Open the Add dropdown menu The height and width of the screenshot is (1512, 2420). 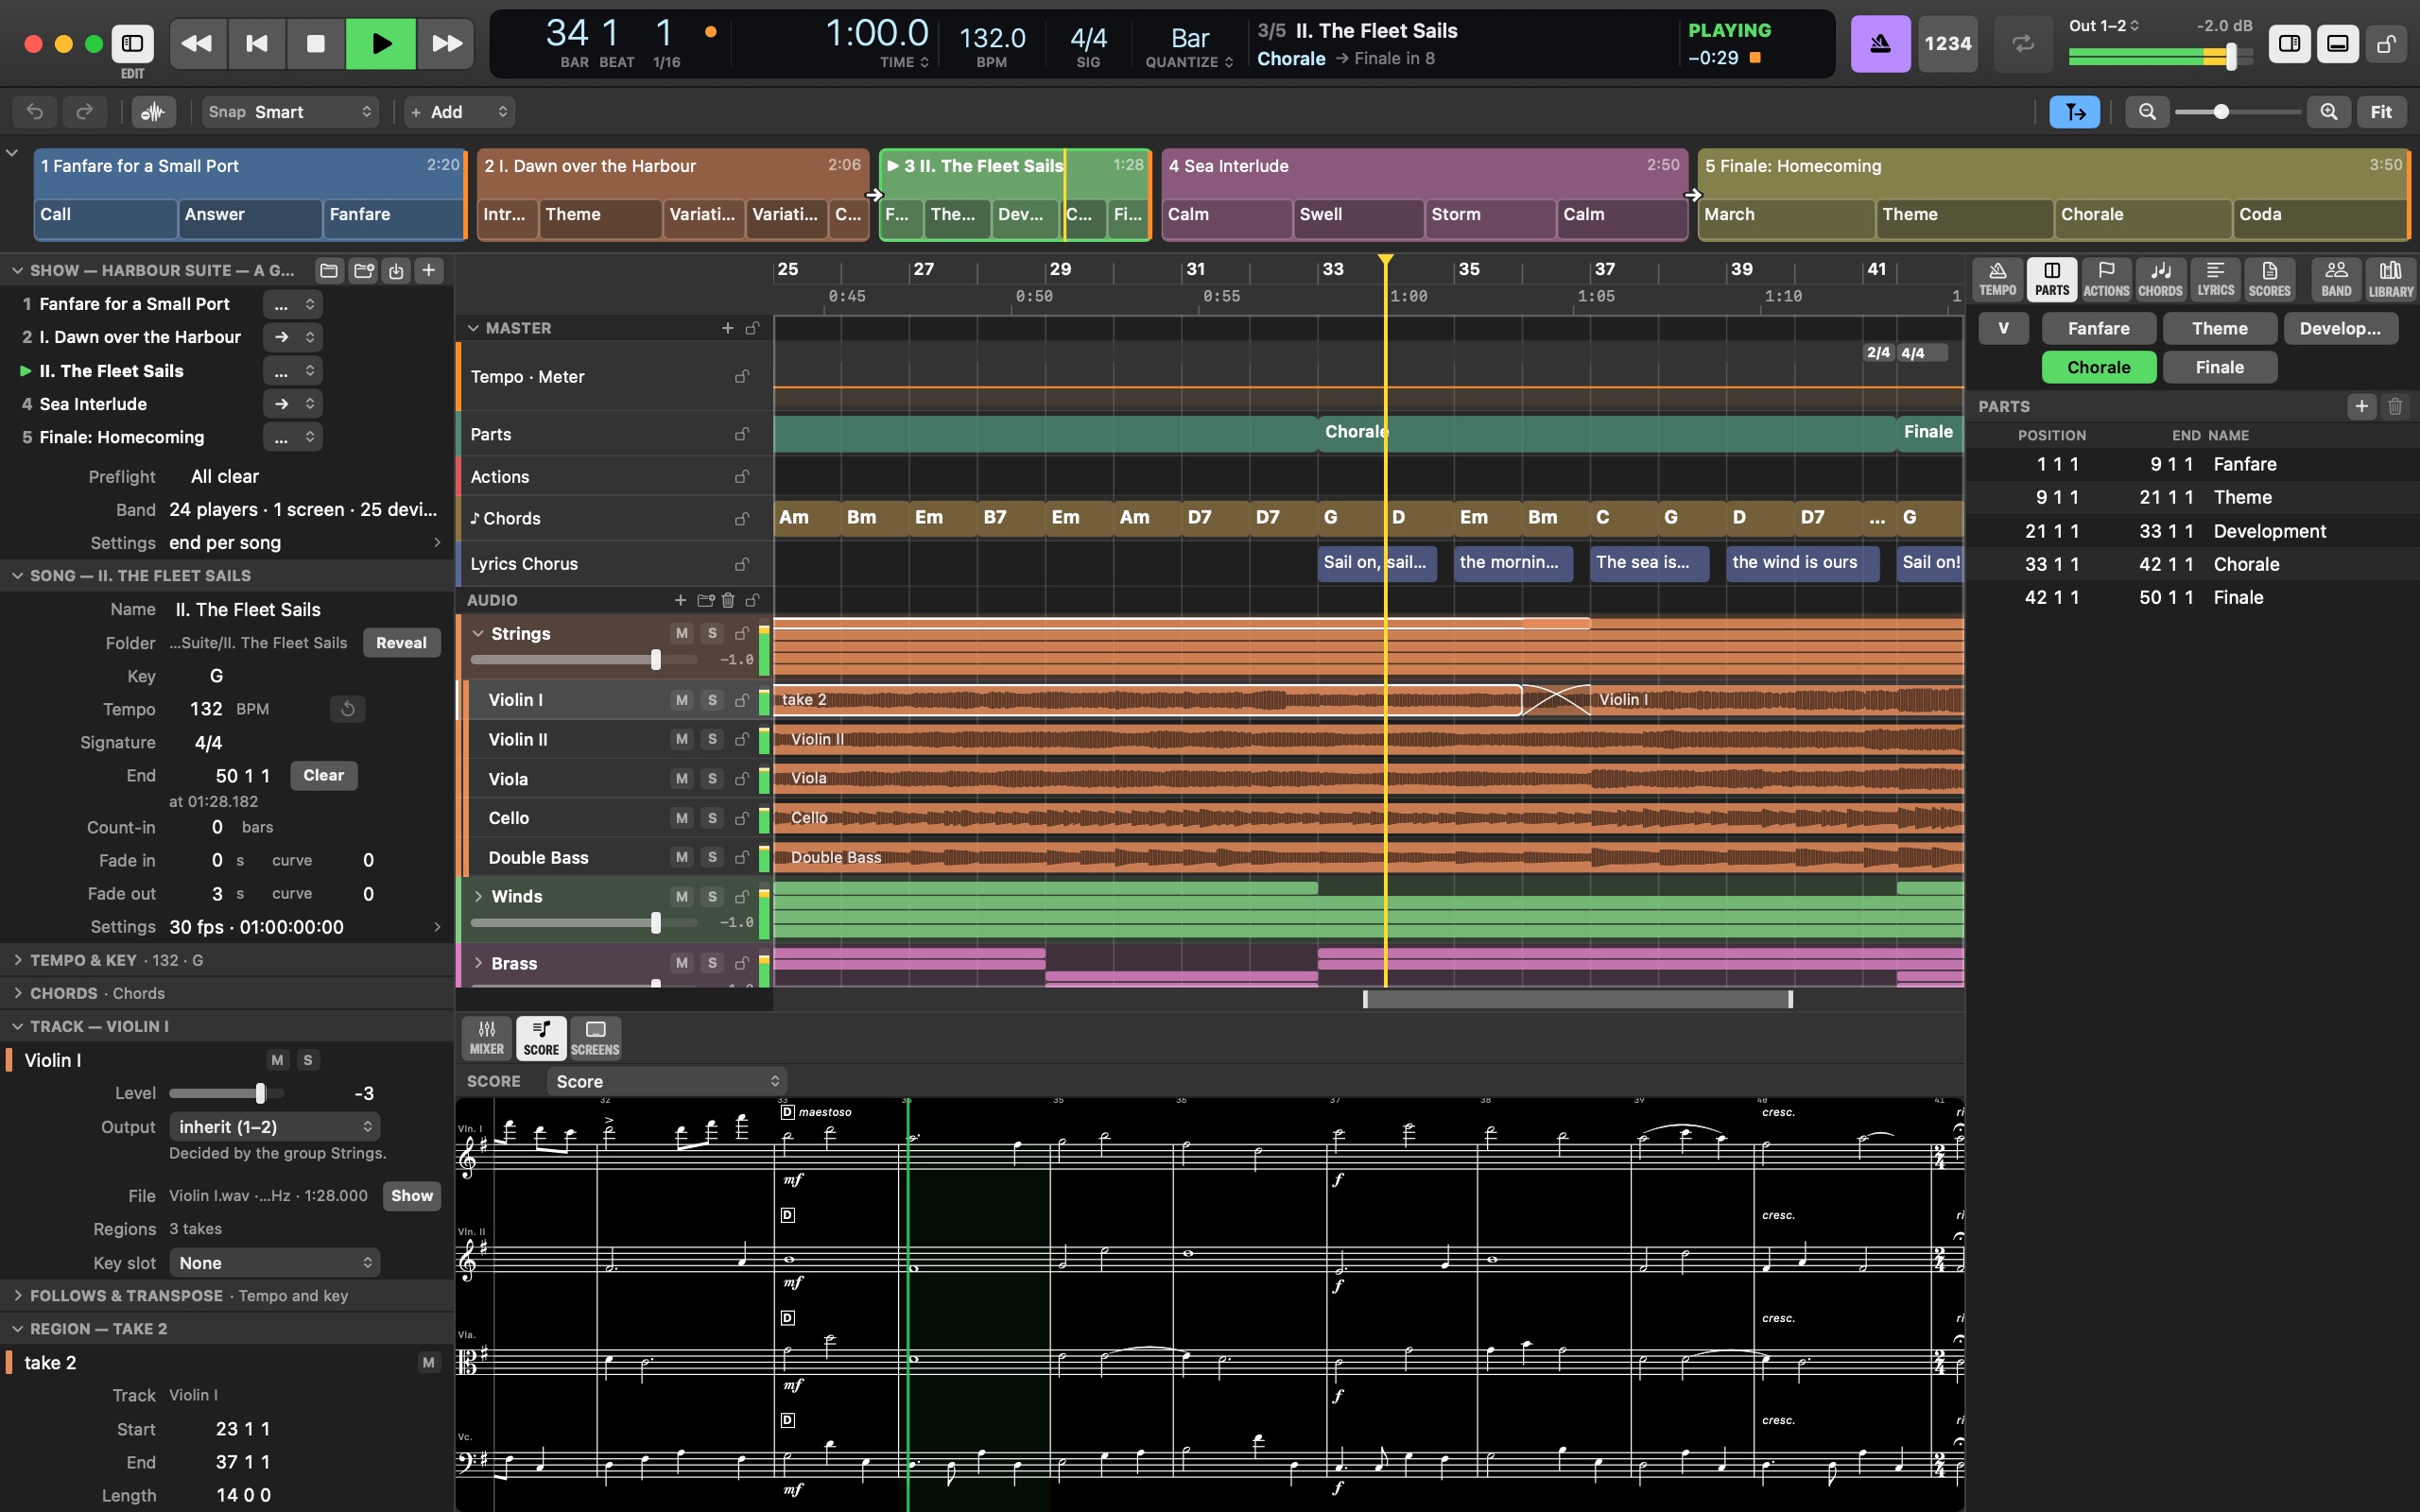point(460,112)
